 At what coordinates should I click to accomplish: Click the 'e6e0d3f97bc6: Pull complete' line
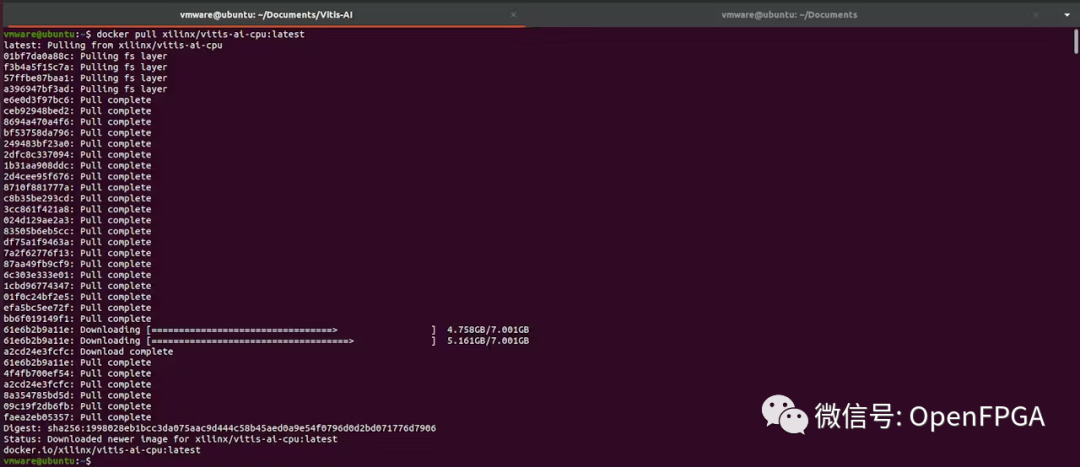77,100
